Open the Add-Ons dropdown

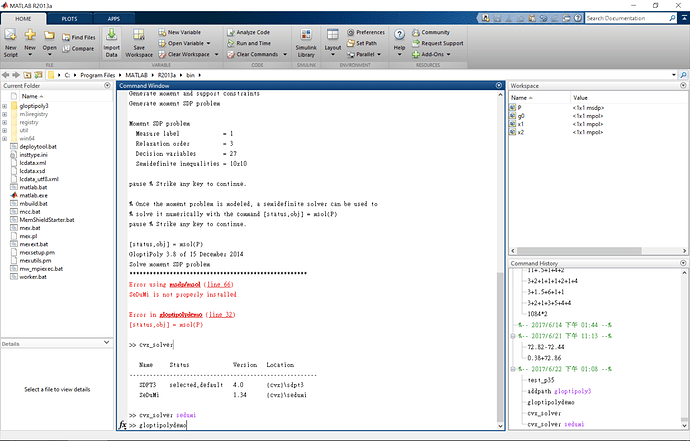click(x=448, y=54)
